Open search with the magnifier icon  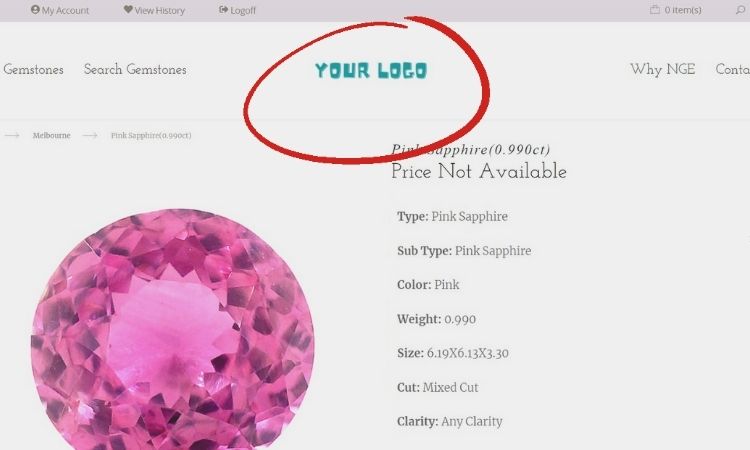[x=740, y=10]
